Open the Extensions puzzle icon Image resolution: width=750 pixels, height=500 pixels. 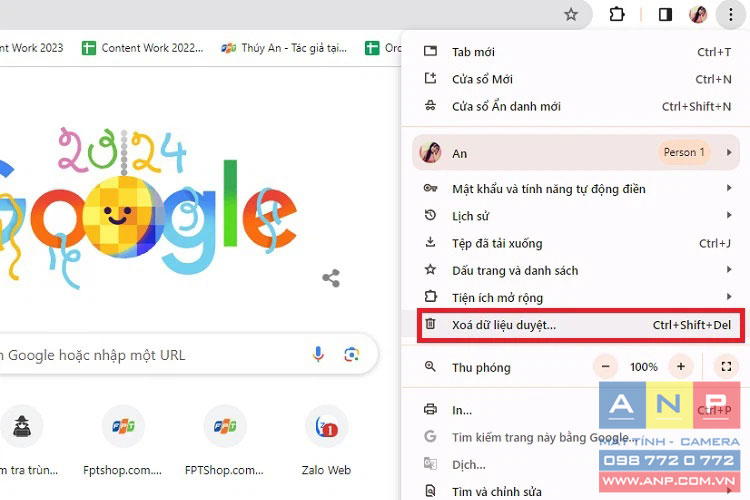click(617, 14)
